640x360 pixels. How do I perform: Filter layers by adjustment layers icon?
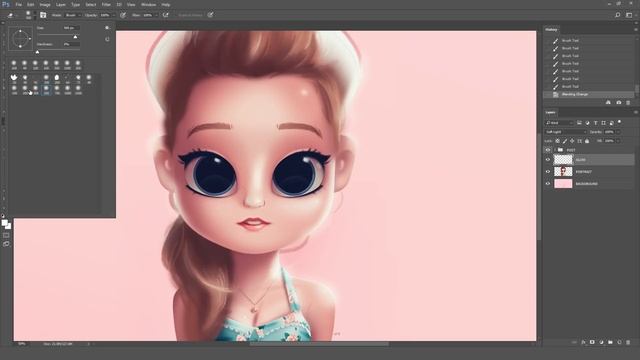click(x=588, y=122)
